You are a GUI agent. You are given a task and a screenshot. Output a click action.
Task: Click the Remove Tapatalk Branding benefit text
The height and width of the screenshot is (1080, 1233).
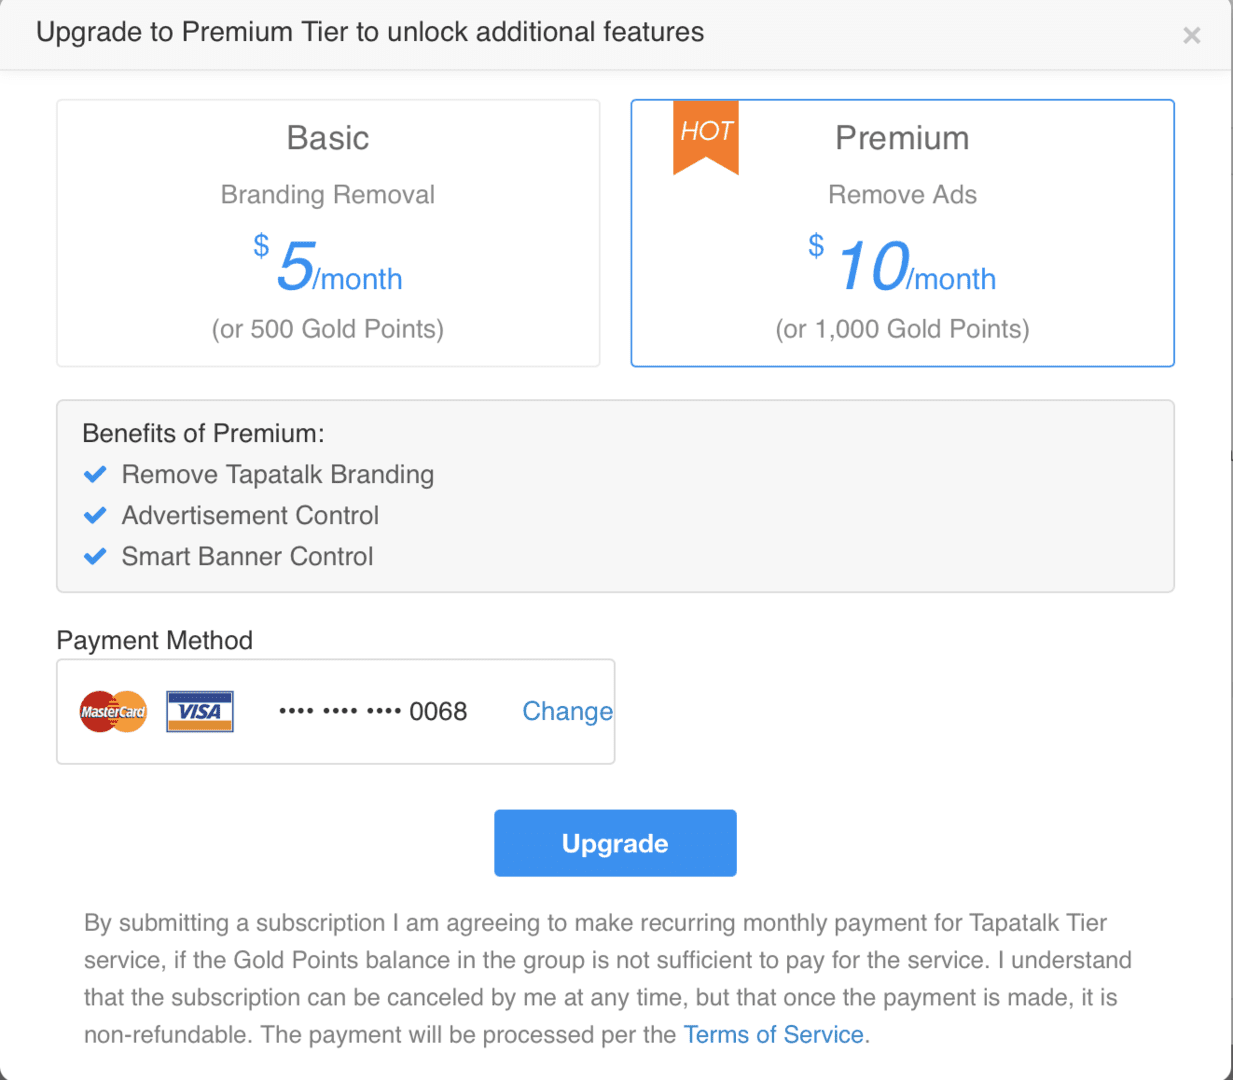click(278, 474)
